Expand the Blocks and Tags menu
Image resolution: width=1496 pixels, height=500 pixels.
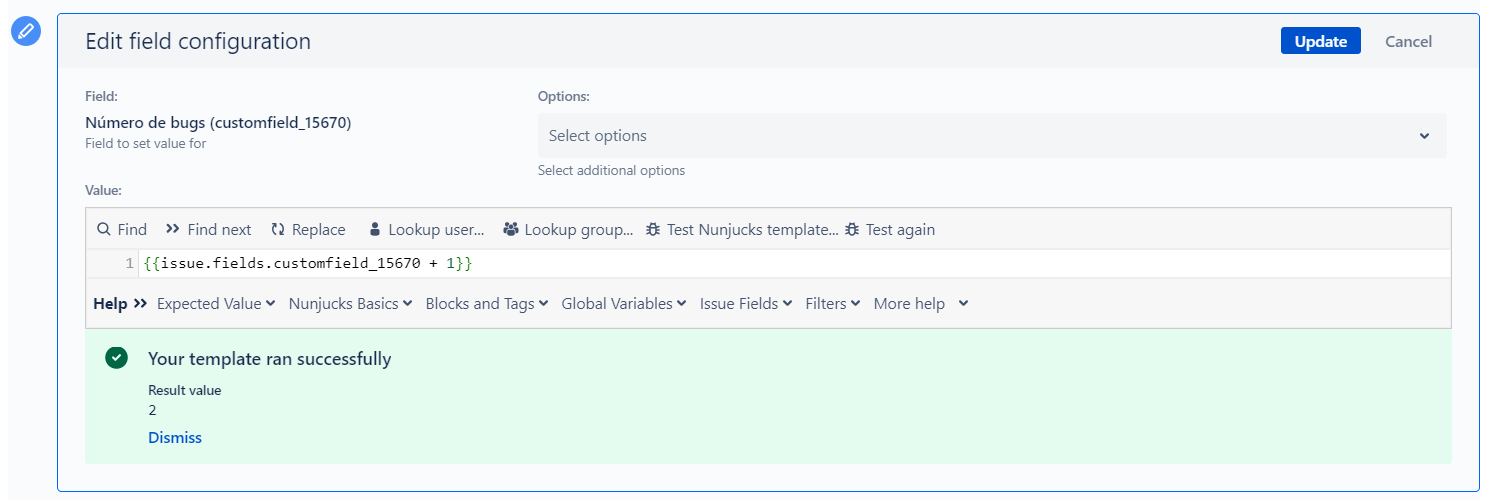point(487,303)
